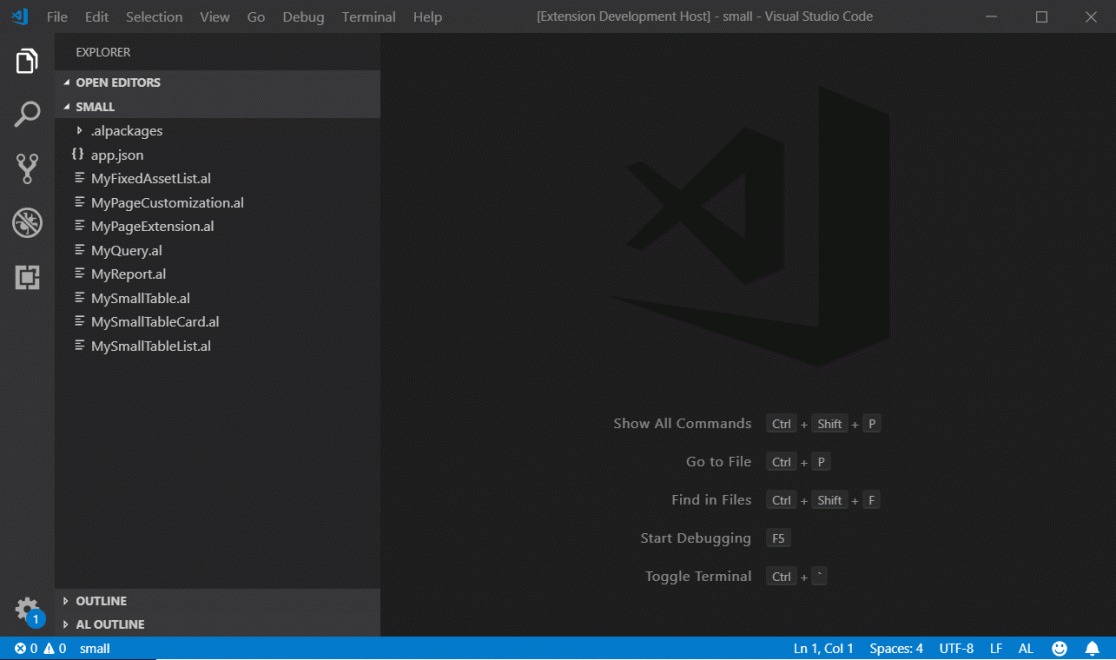Expand the OUTLINE panel
This screenshot has width=1116, height=660.
click(100, 600)
